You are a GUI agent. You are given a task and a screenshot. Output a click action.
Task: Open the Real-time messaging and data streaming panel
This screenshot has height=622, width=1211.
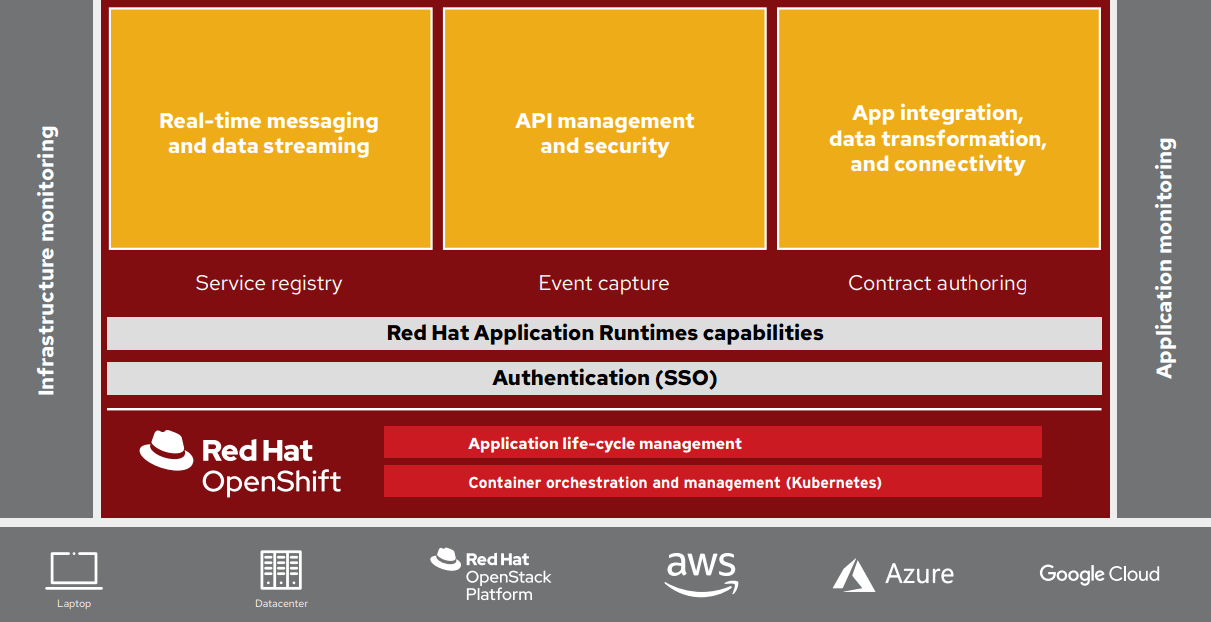(269, 129)
